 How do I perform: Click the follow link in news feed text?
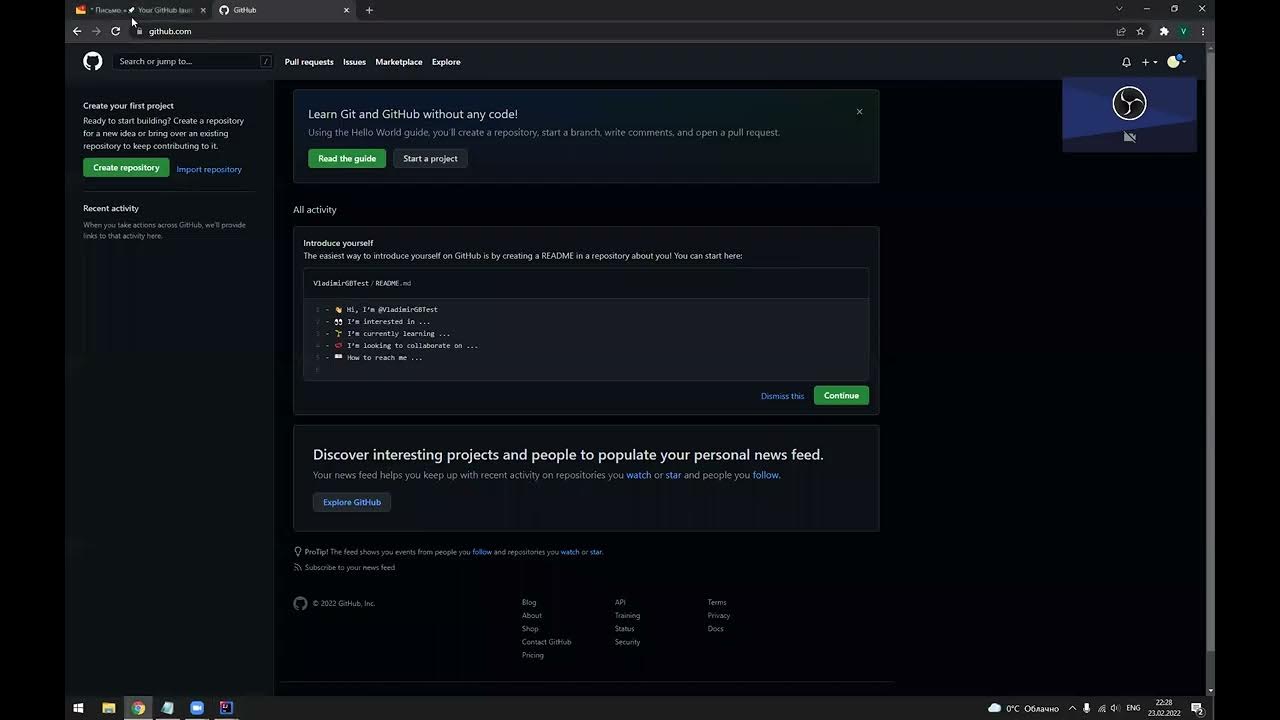click(x=766, y=475)
